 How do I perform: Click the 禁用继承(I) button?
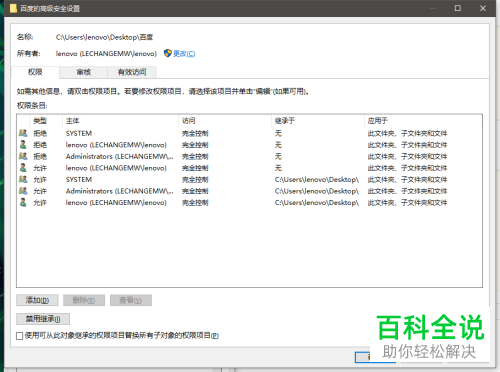[x=43, y=319]
